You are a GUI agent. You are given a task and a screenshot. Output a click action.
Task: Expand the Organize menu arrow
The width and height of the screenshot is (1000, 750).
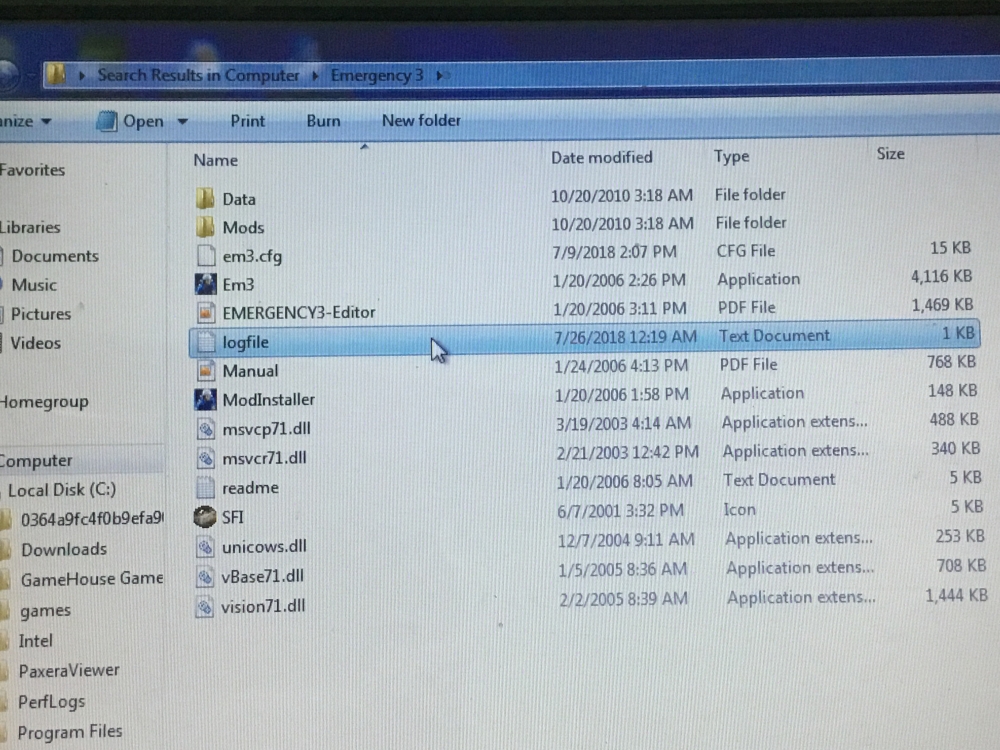(x=46, y=121)
